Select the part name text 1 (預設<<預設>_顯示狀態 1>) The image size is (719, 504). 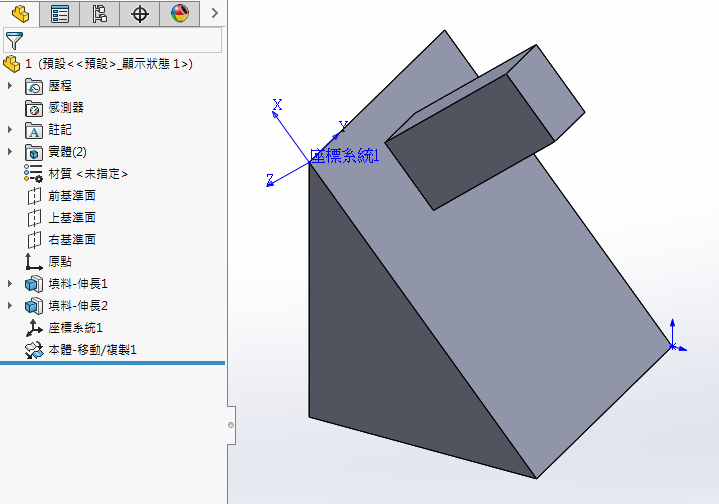pyautogui.click(x=109, y=64)
